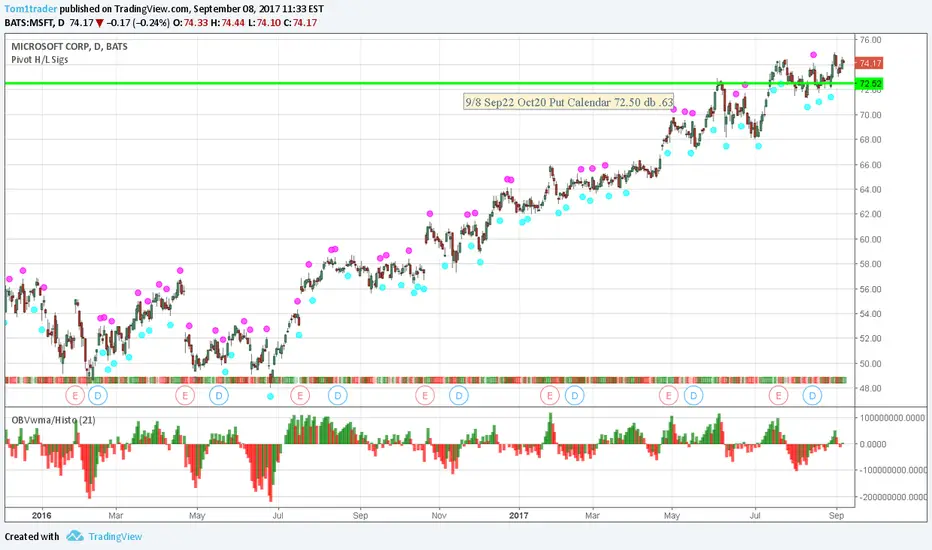The image size is (932, 550).
Task: Open the Tom1trader author profile link
Action: point(30,9)
